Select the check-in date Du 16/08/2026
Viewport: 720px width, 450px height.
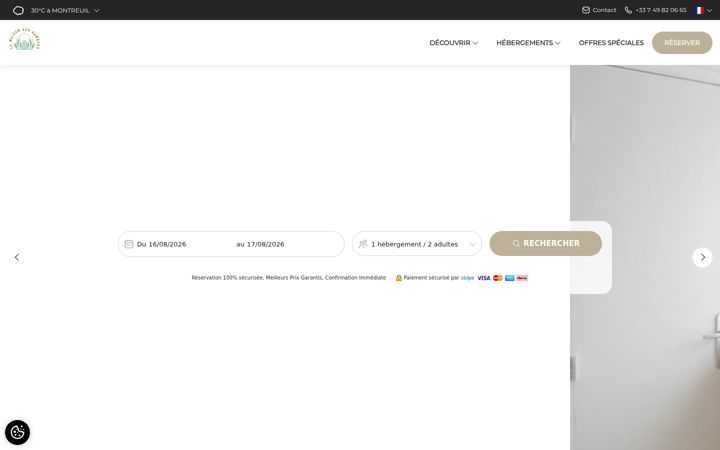(162, 244)
